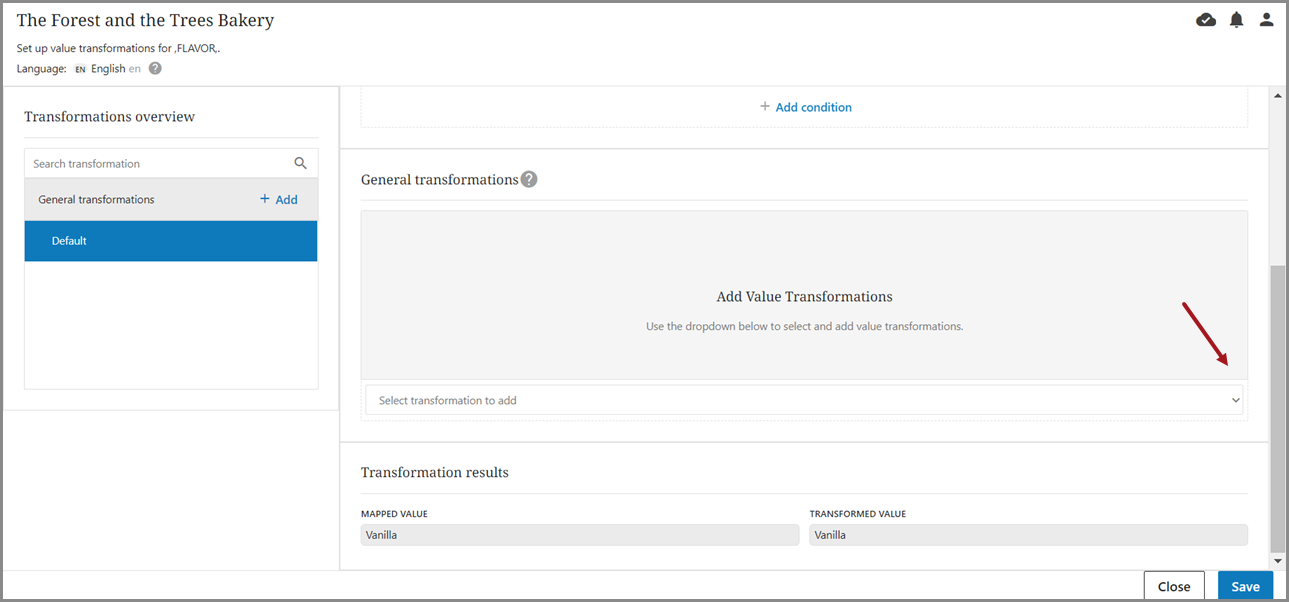
Task: Click the magnifier icon in the search box
Action: coord(300,163)
